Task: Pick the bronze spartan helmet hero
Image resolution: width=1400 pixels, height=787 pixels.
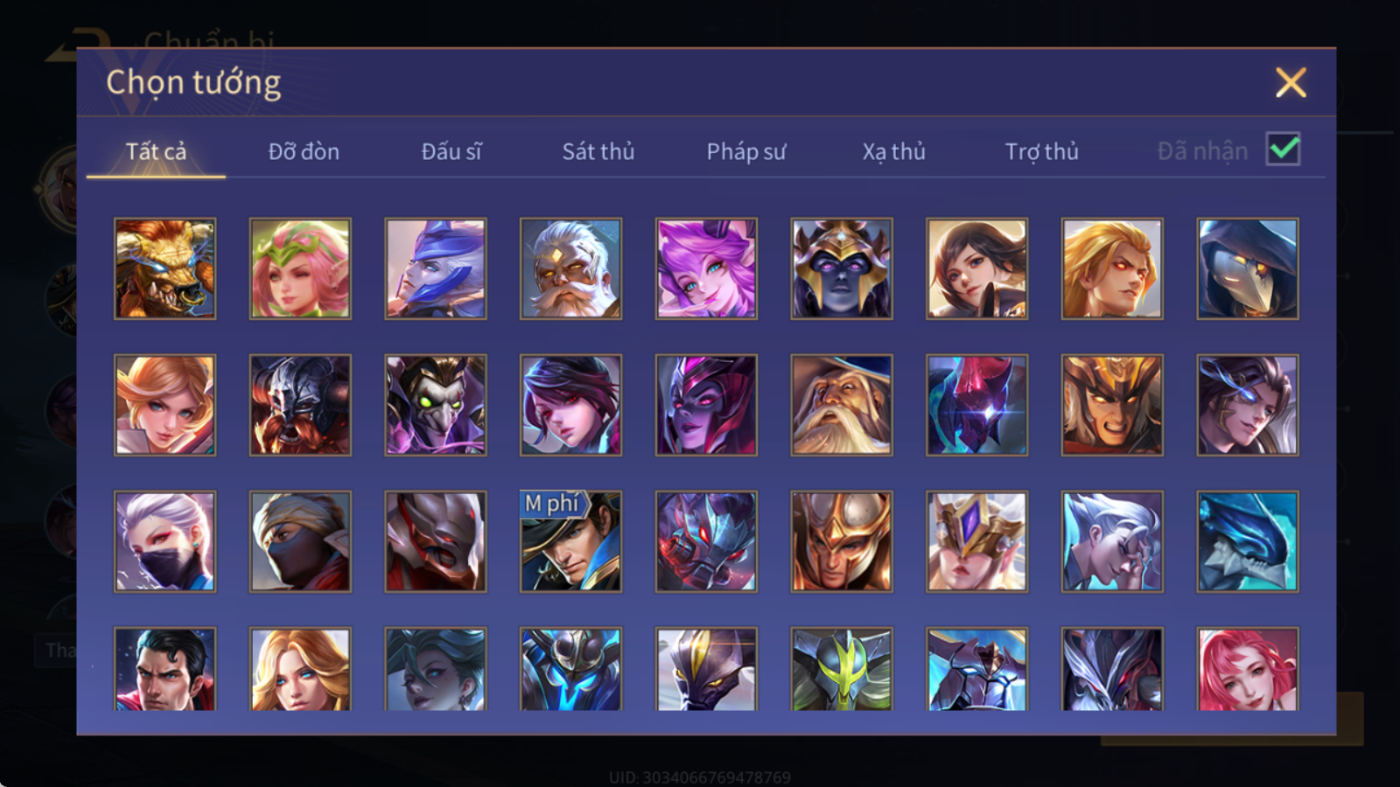Action: (842, 541)
